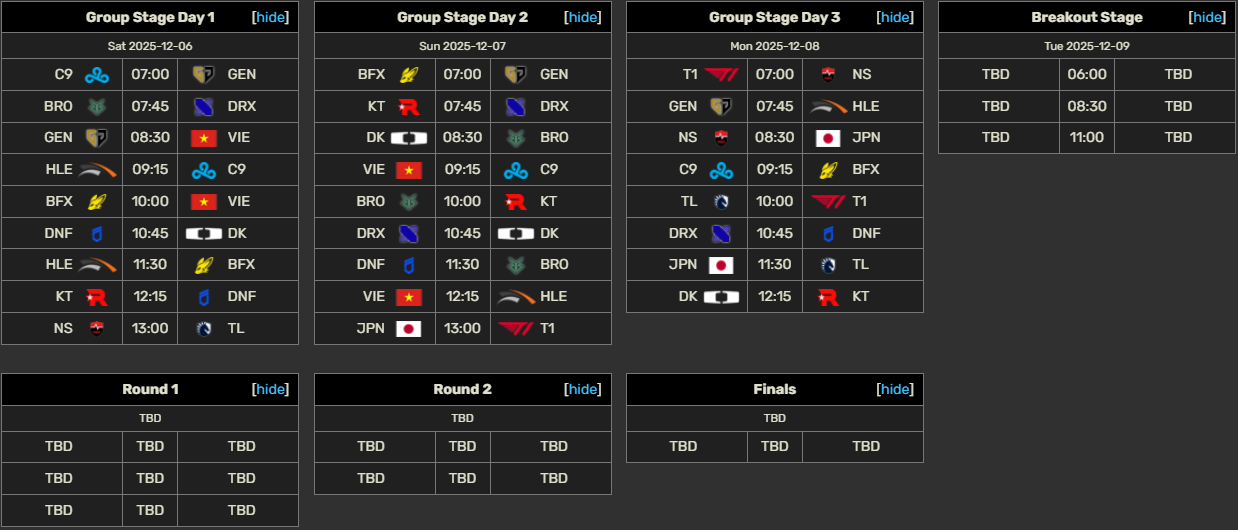Viewport: 1238px width, 530px height.
Task: Select the 06:00 Breakout Stage match time
Action: pos(1087,74)
